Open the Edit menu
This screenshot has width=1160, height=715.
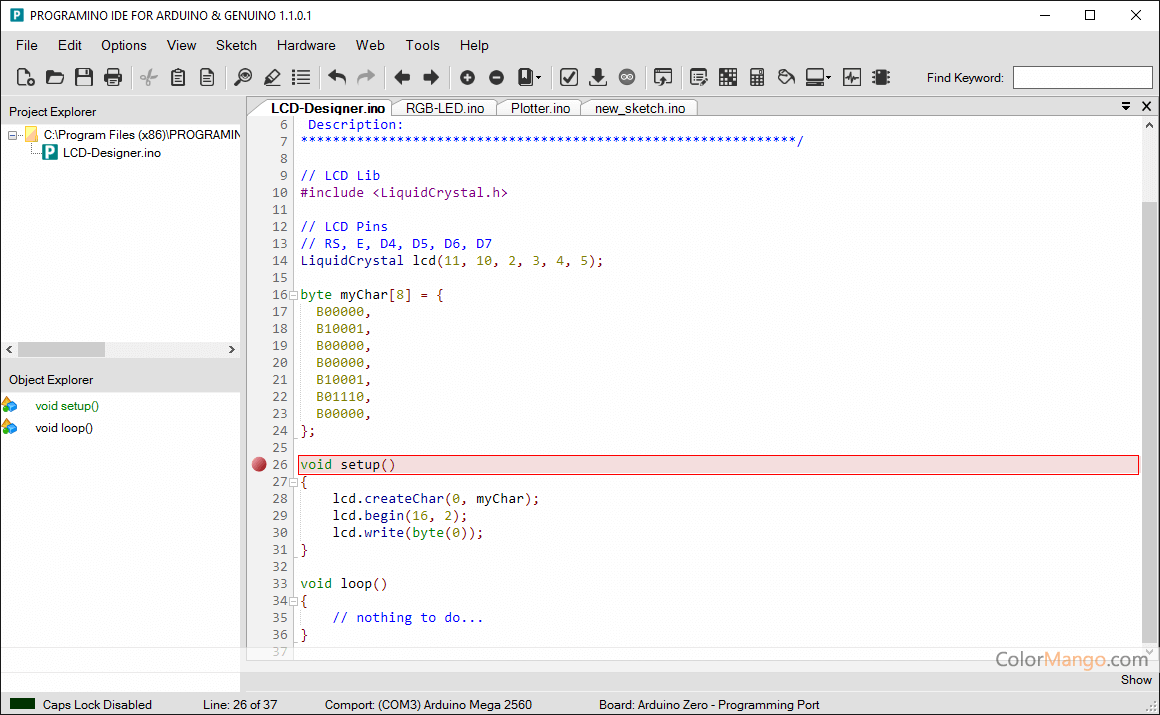coord(70,45)
